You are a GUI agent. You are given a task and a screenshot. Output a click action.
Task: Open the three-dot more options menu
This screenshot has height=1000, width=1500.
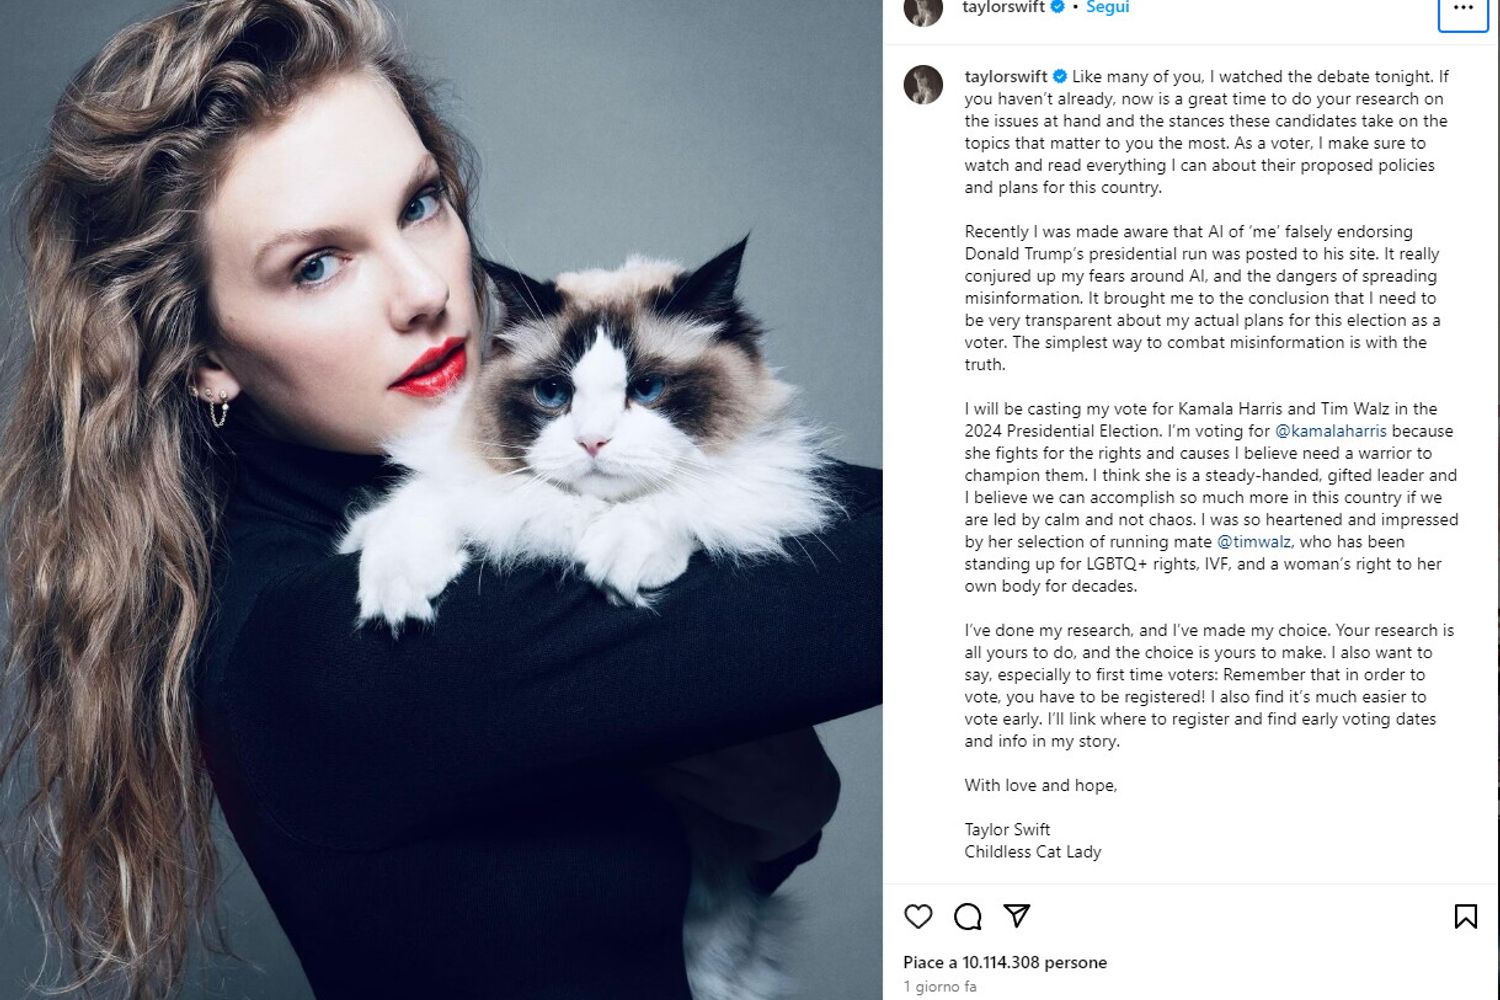(1463, 8)
